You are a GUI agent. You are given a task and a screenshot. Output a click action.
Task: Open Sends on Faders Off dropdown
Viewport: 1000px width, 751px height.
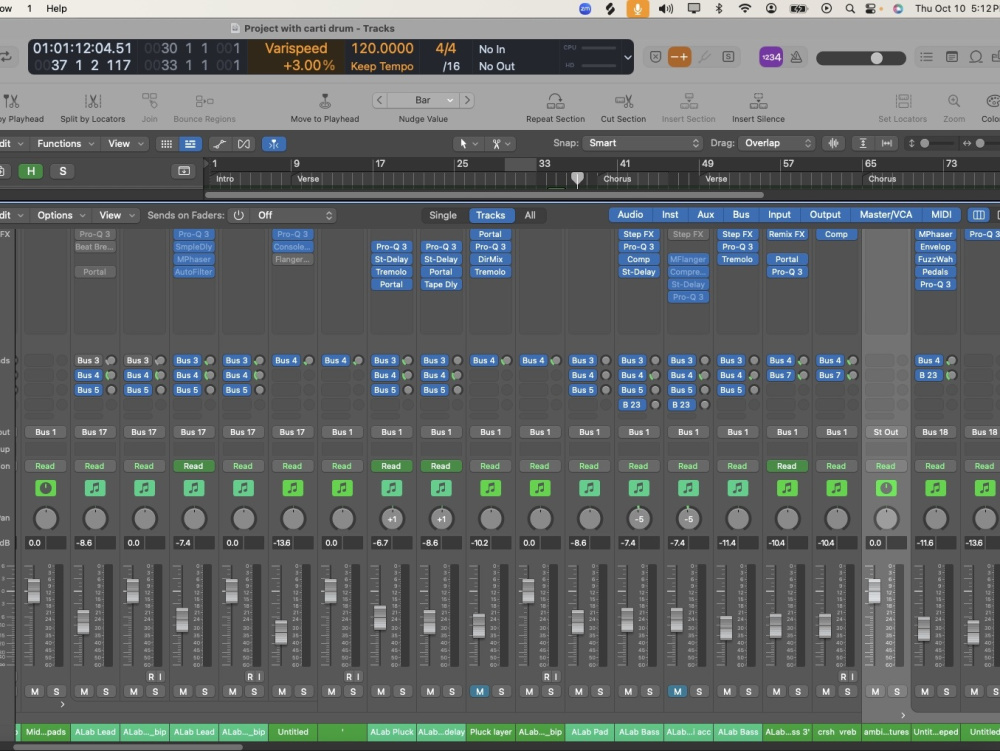pyautogui.click(x=293, y=215)
